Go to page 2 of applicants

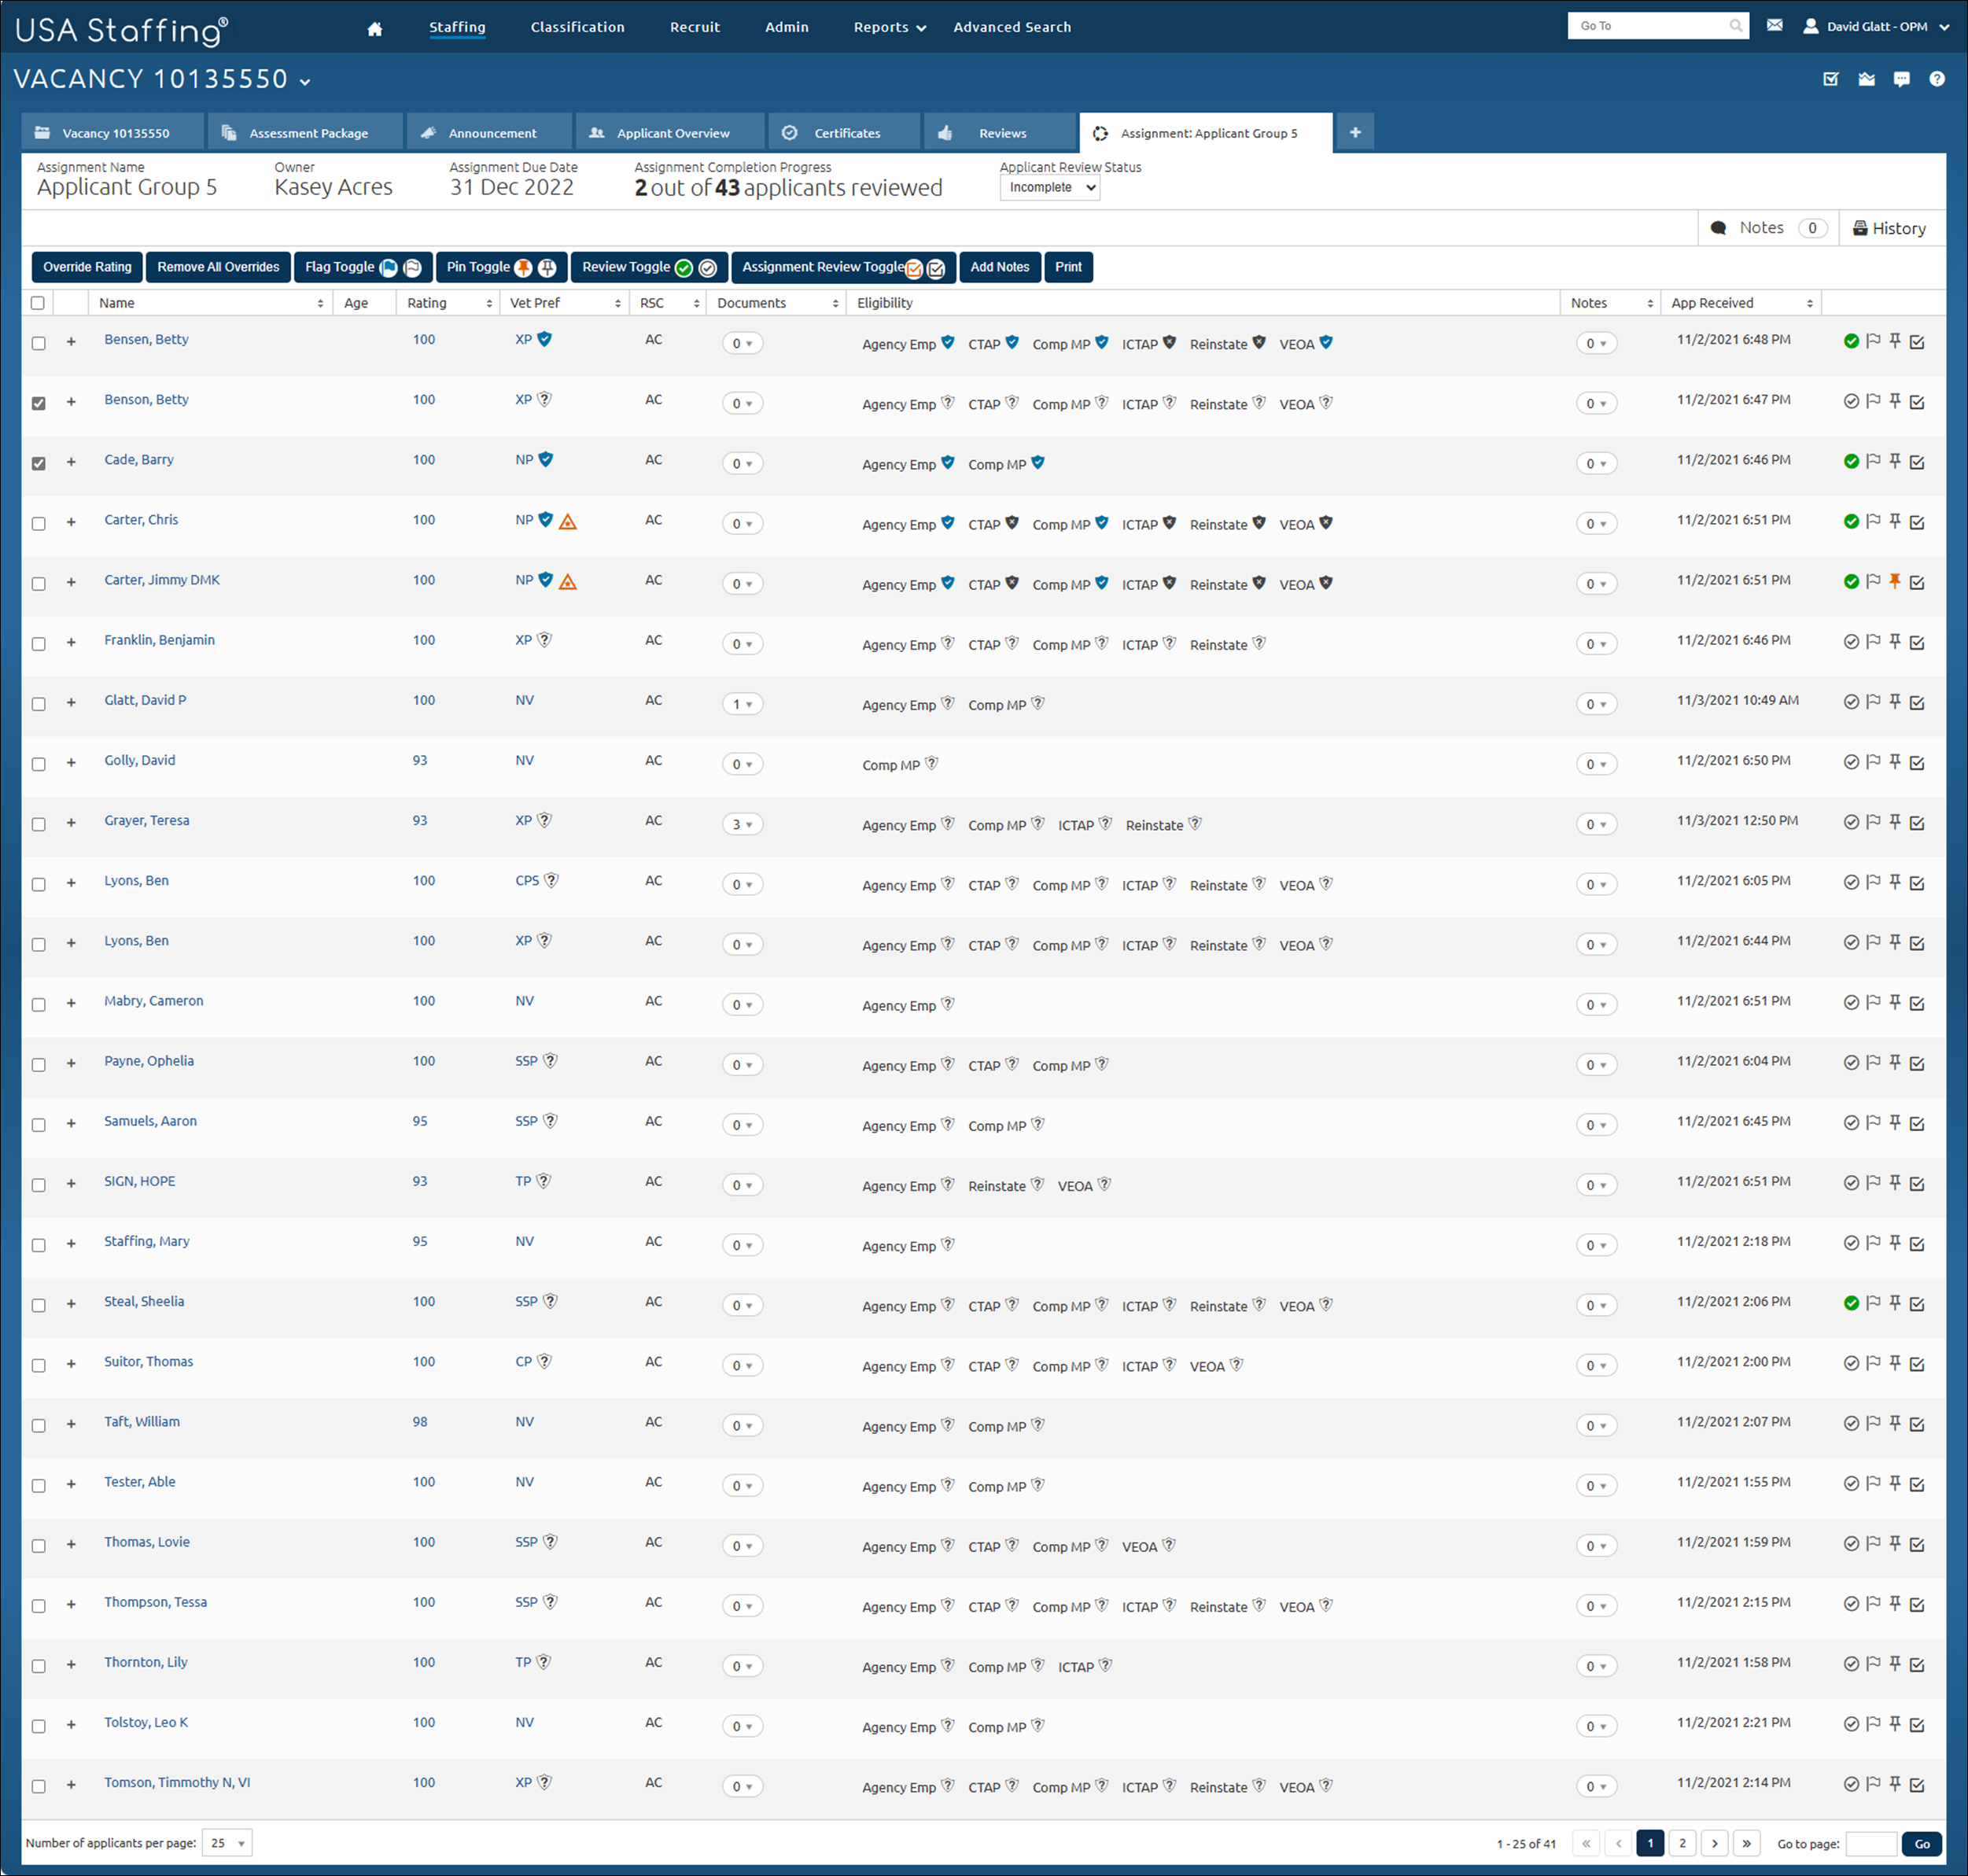(1682, 1843)
